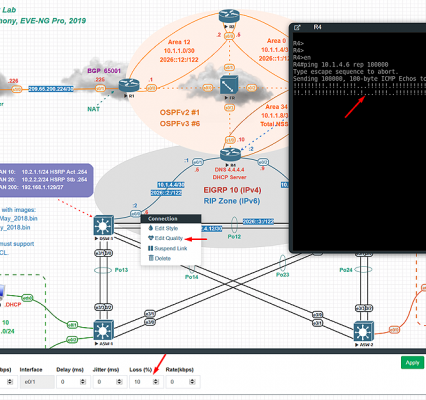The image size is (426, 400).
Task: Click the e0/1 interface label above FR switch
Action: click(229, 68)
